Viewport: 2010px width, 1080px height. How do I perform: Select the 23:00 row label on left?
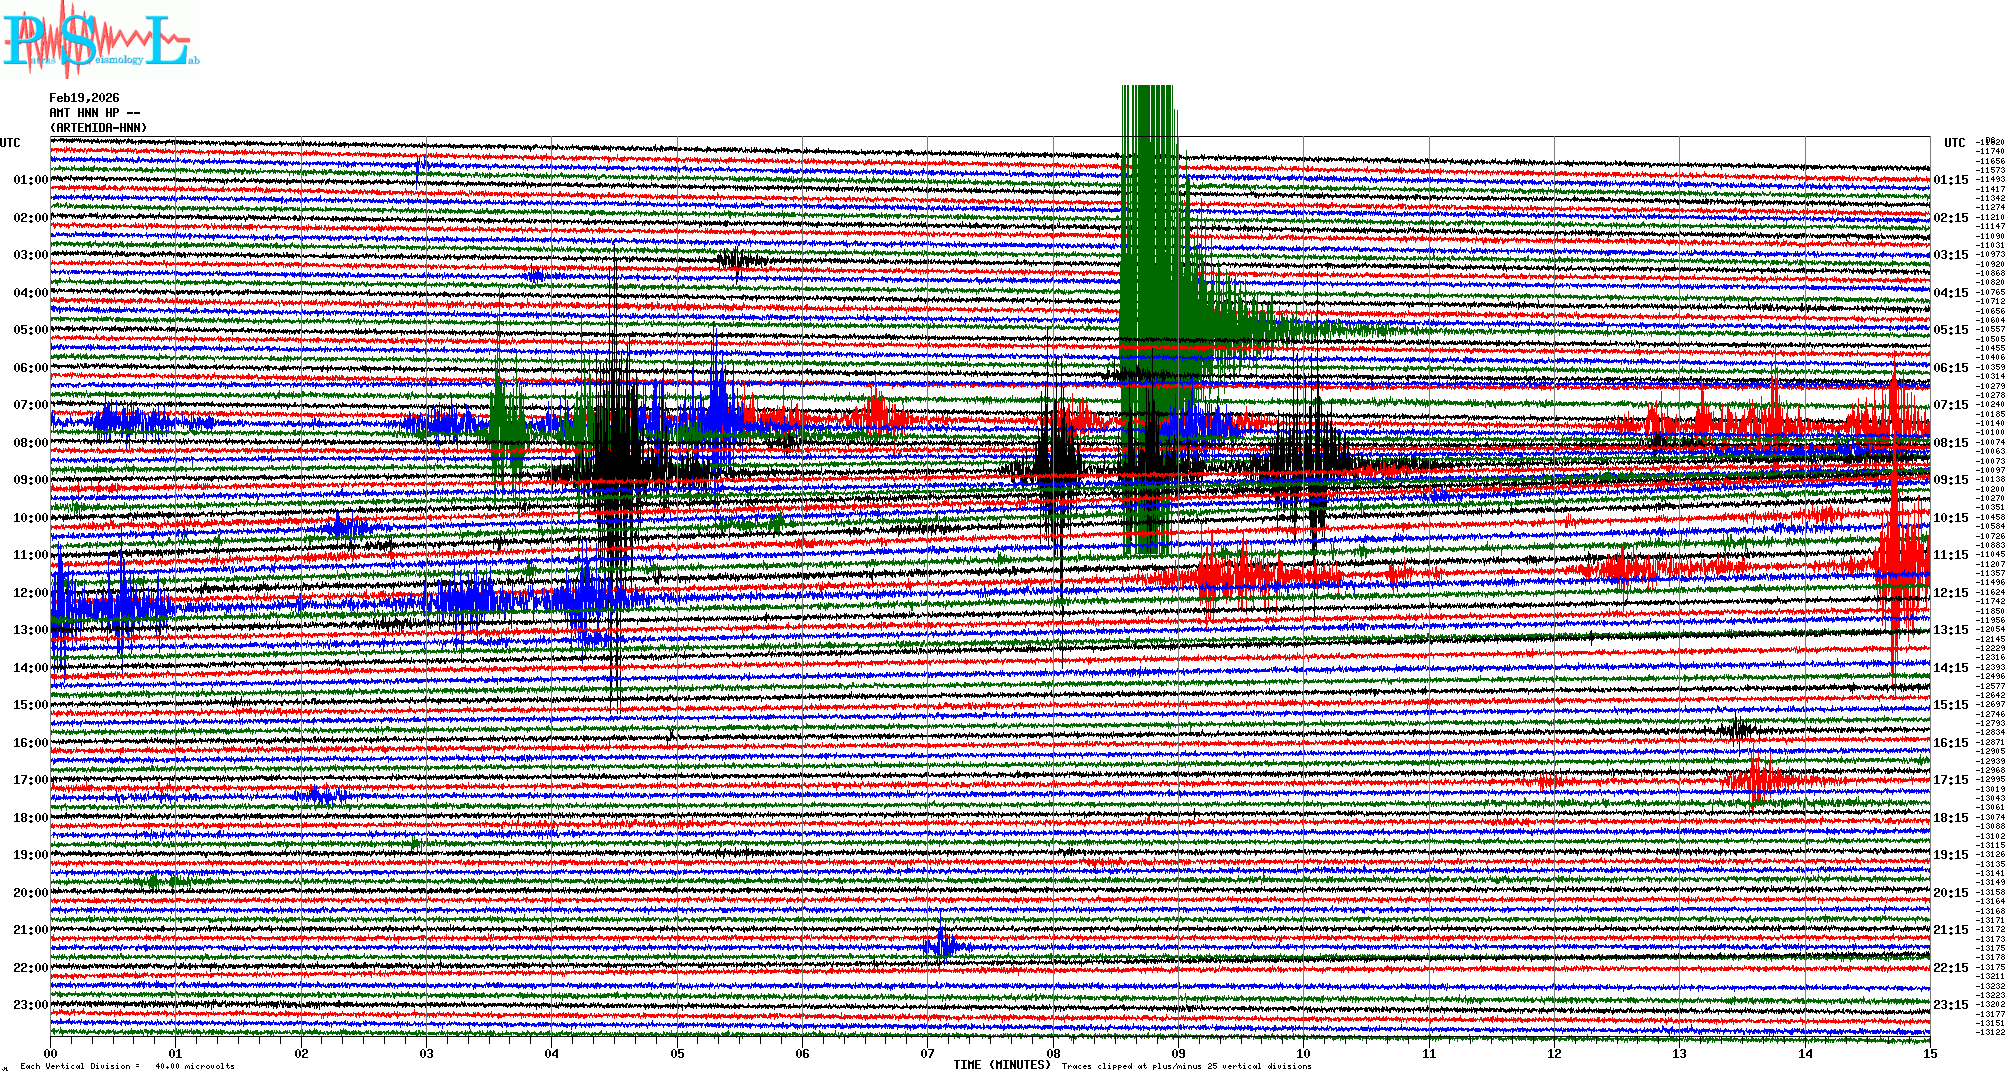(x=30, y=1005)
